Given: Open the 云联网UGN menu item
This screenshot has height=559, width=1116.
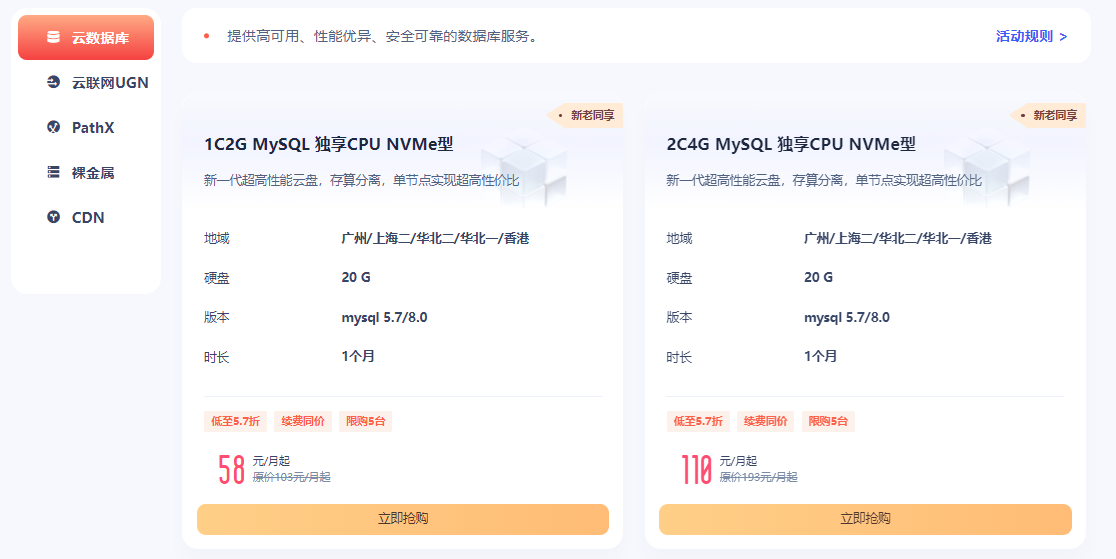Looking at the screenshot, I should pyautogui.click(x=110, y=83).
